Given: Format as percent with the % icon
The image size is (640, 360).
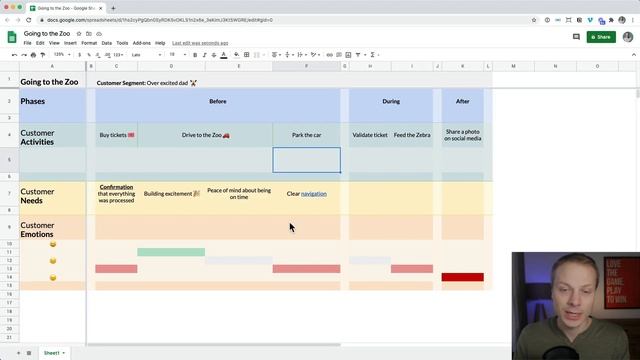Looking at the screenshot, I should [89, 55].
